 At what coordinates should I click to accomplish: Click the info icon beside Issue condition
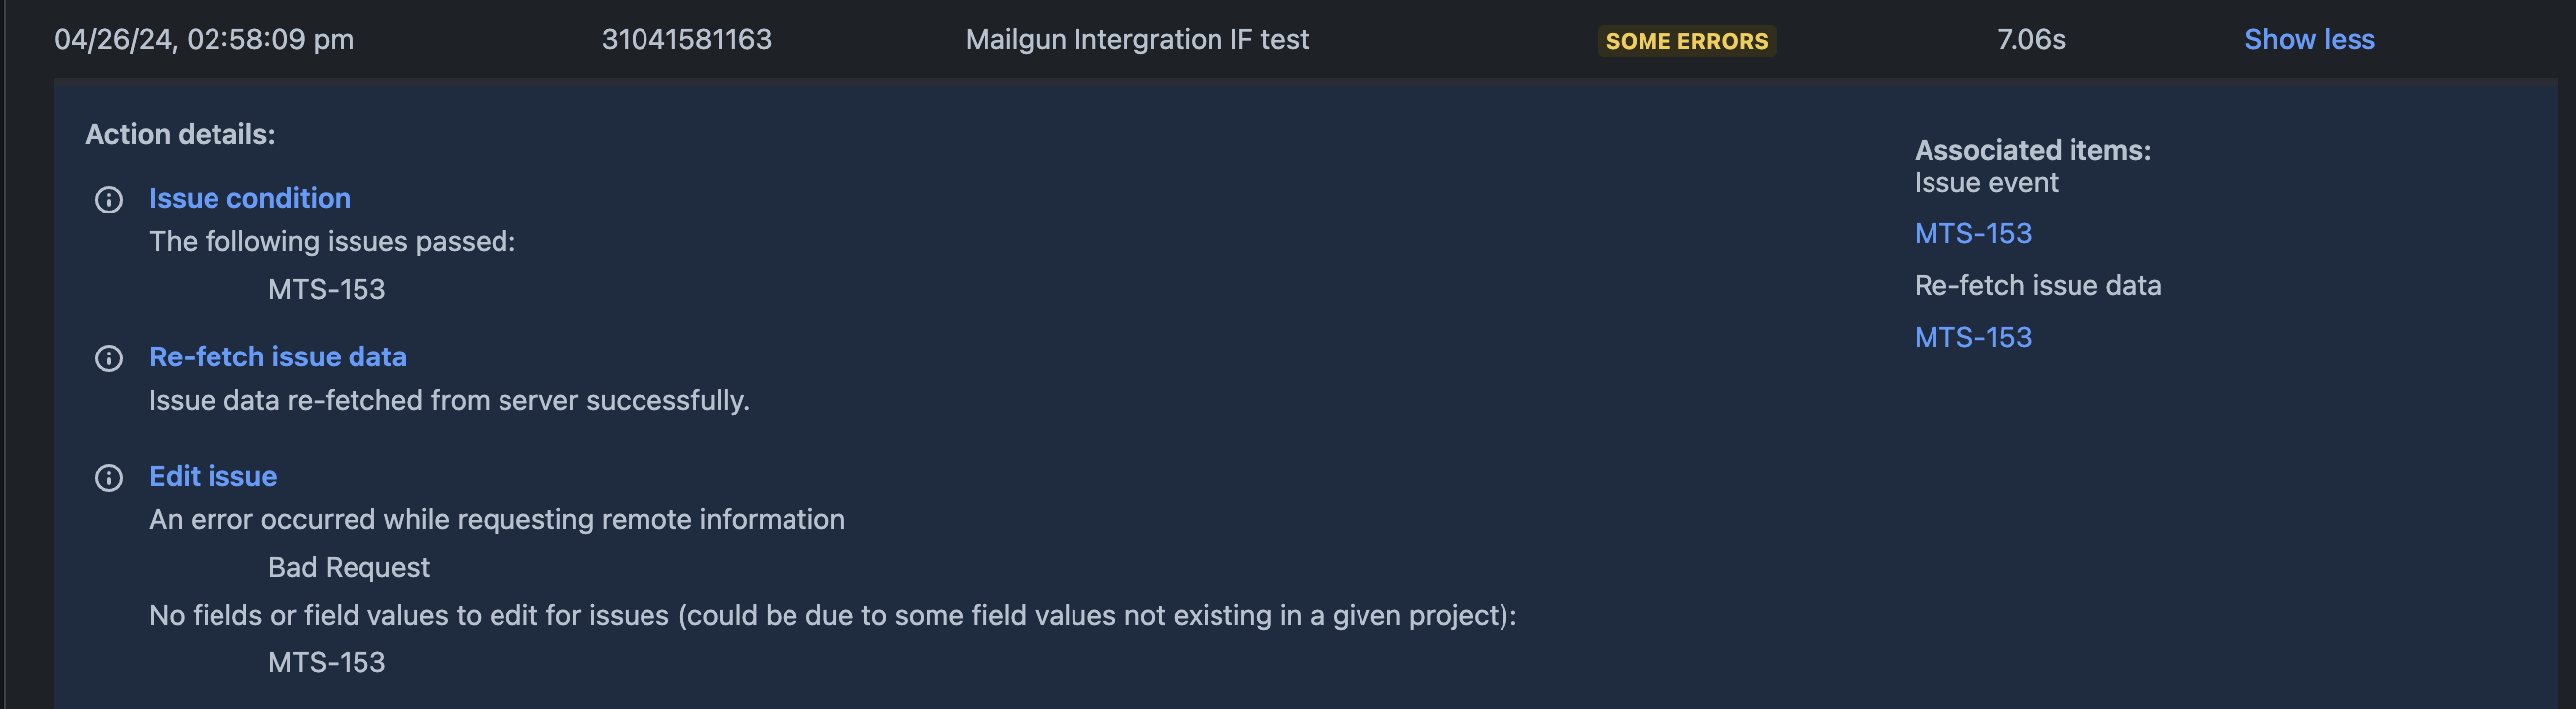[109, 200]
